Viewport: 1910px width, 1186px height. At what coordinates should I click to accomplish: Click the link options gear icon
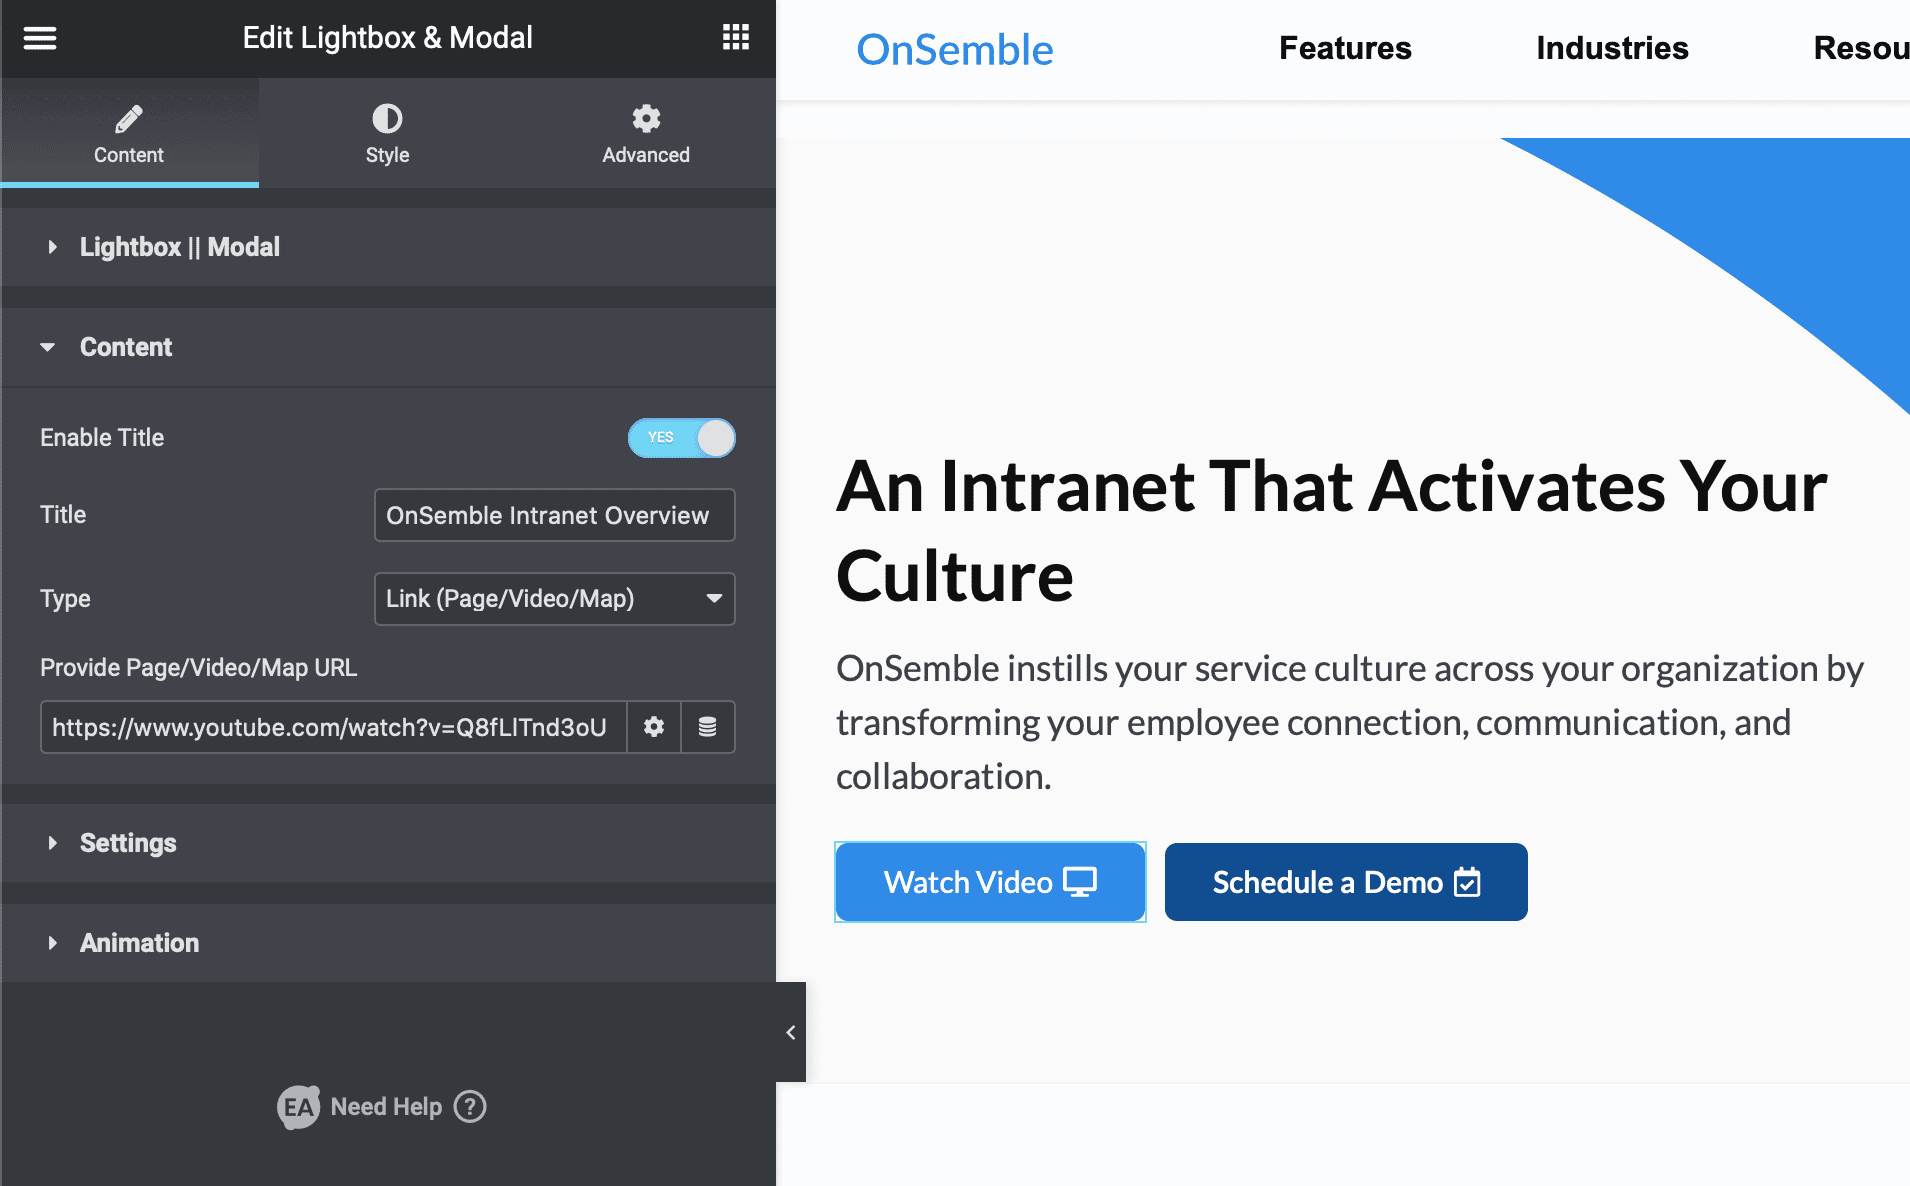(x=654, y=727)
